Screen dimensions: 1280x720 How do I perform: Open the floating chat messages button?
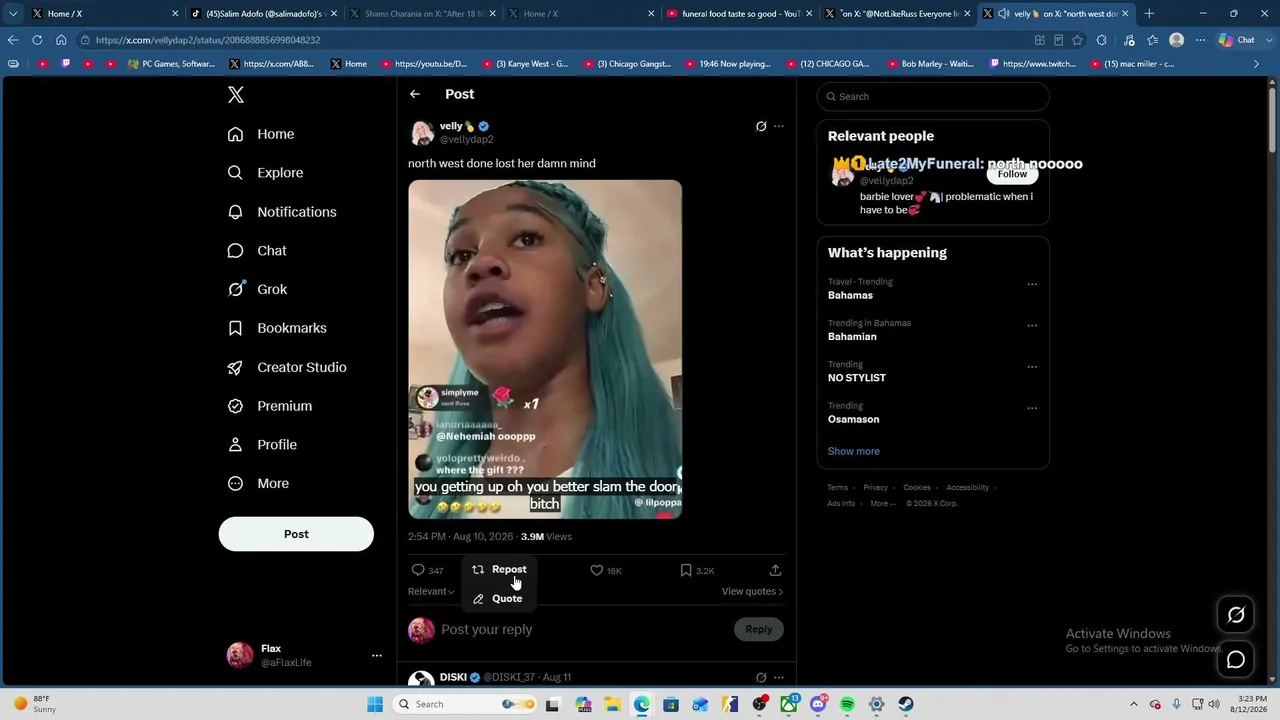pos(1236,660)
